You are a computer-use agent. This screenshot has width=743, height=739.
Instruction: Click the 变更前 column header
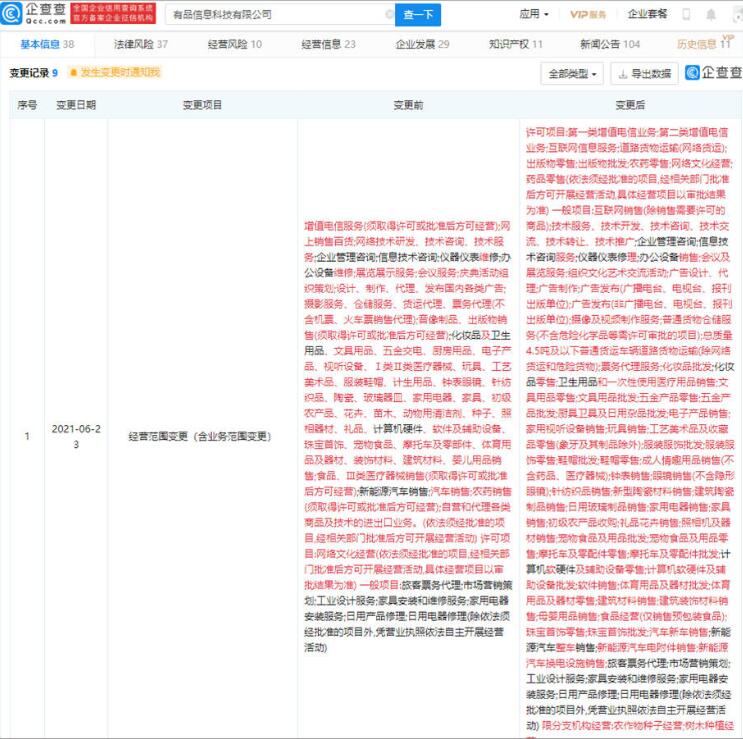[408, 105]
